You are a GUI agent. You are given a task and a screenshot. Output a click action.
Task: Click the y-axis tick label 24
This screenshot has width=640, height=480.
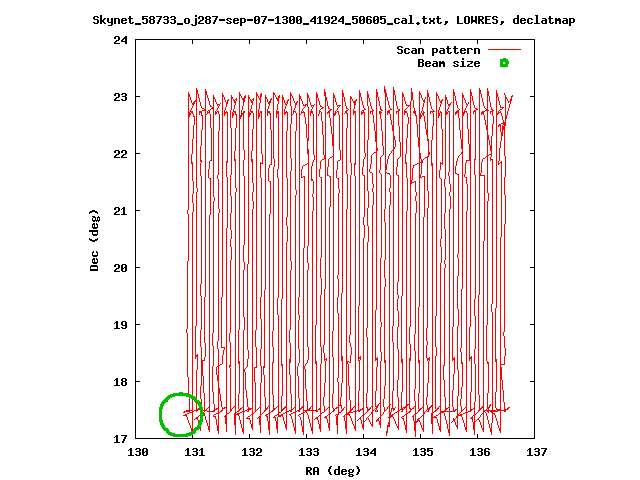coord(120,40)
